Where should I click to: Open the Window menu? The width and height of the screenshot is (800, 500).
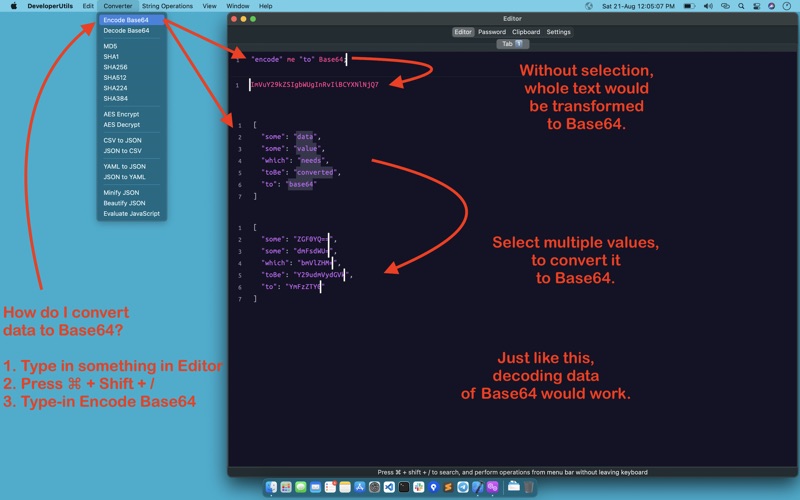(238, 6)
